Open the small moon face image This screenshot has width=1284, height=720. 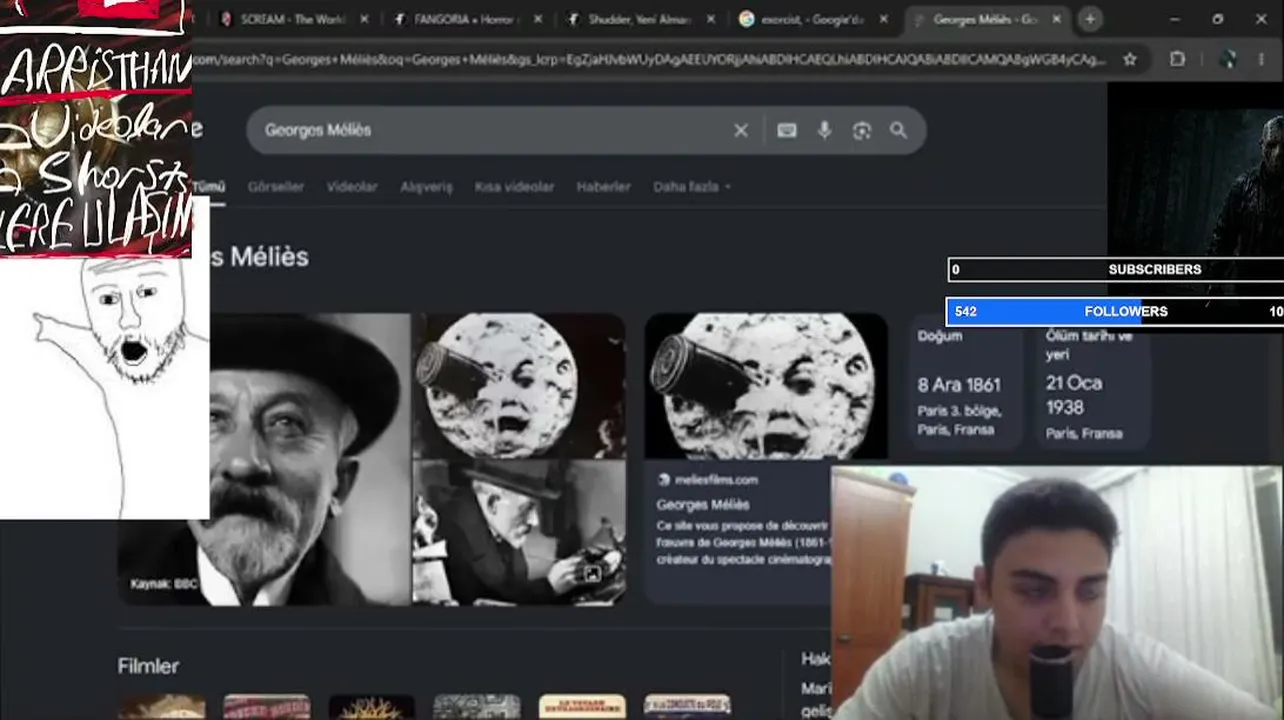point(519,385)
